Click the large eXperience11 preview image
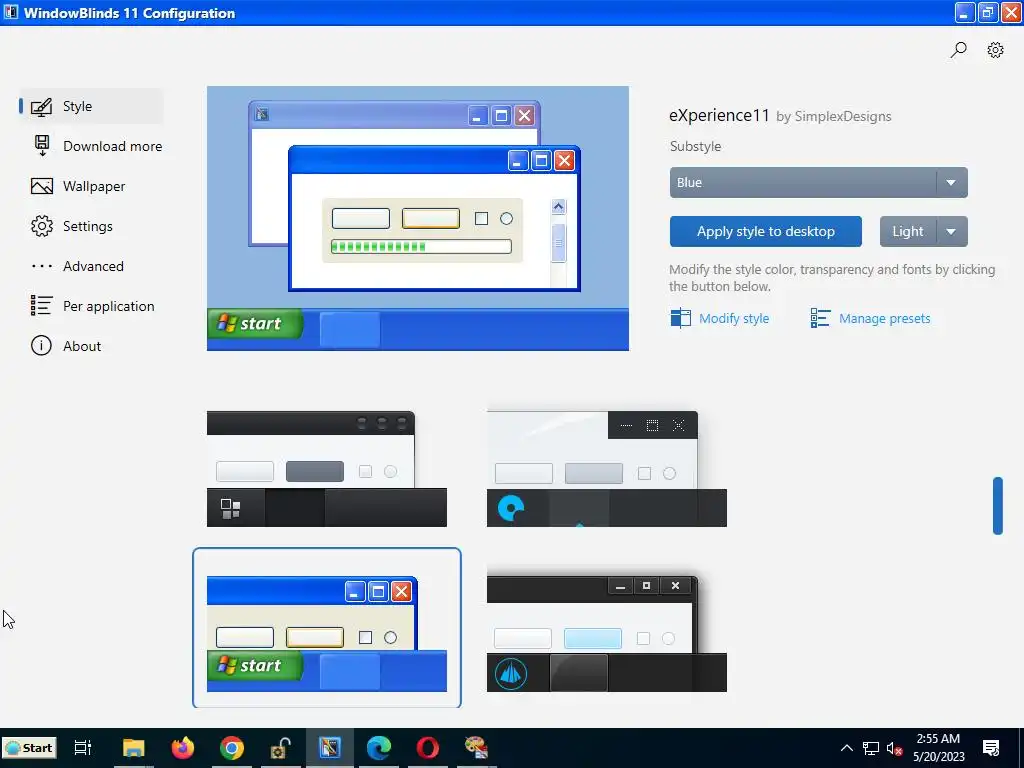The height and width of the screenshot is (768, 1024). pyautogui.click(x=418, y=218)
